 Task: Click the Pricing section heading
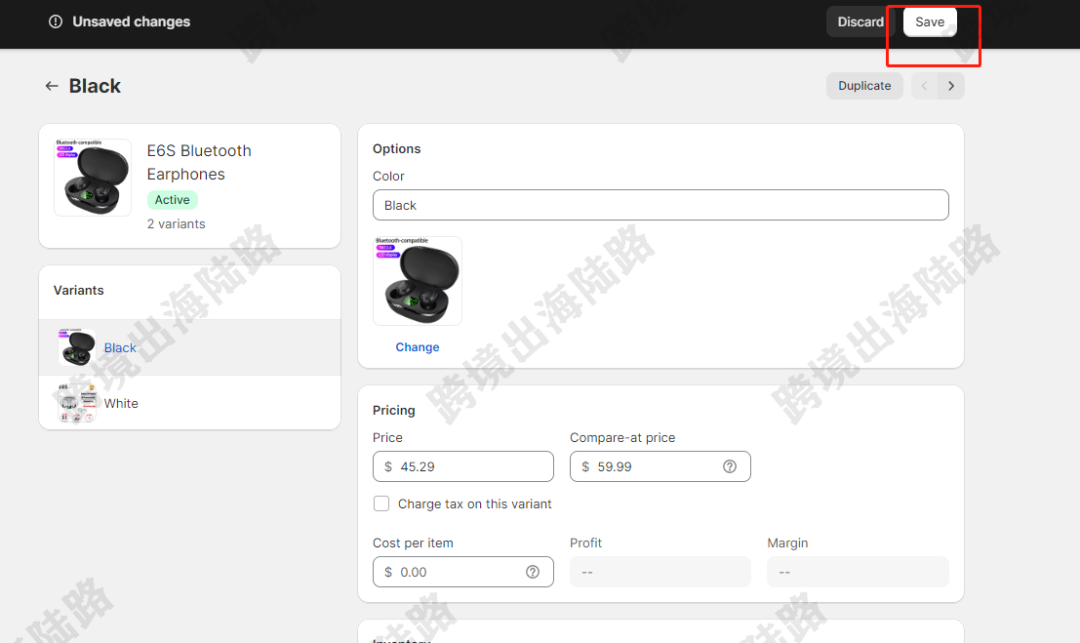click(394, 410)
